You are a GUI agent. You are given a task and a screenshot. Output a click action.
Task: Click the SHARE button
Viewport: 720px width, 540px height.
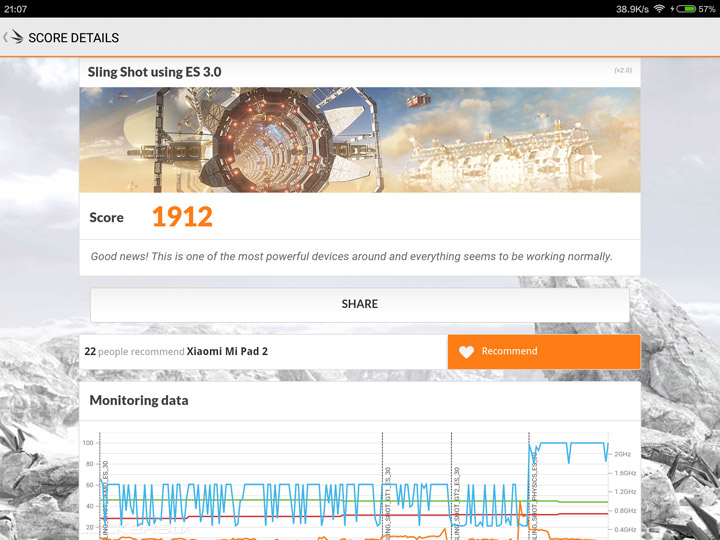pos(360,305)
